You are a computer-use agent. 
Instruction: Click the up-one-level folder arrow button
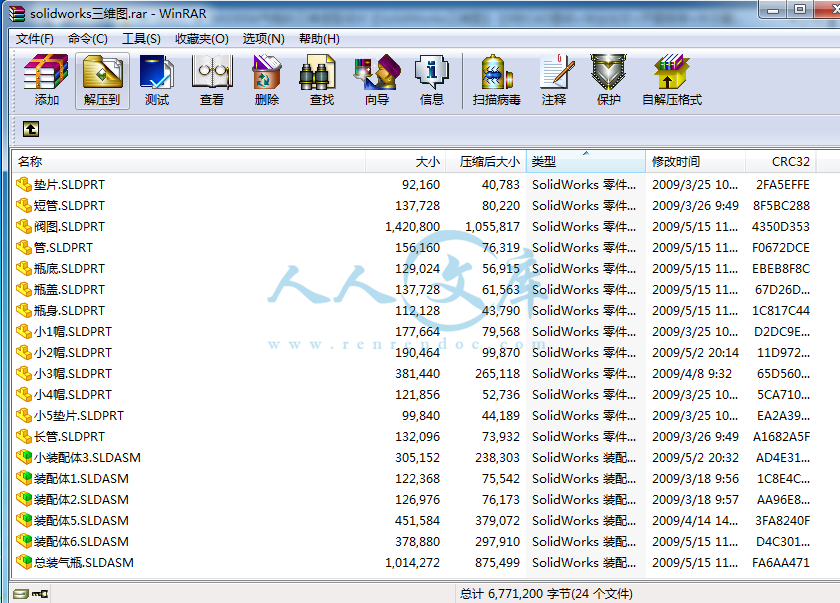click(x=31, y=129)
